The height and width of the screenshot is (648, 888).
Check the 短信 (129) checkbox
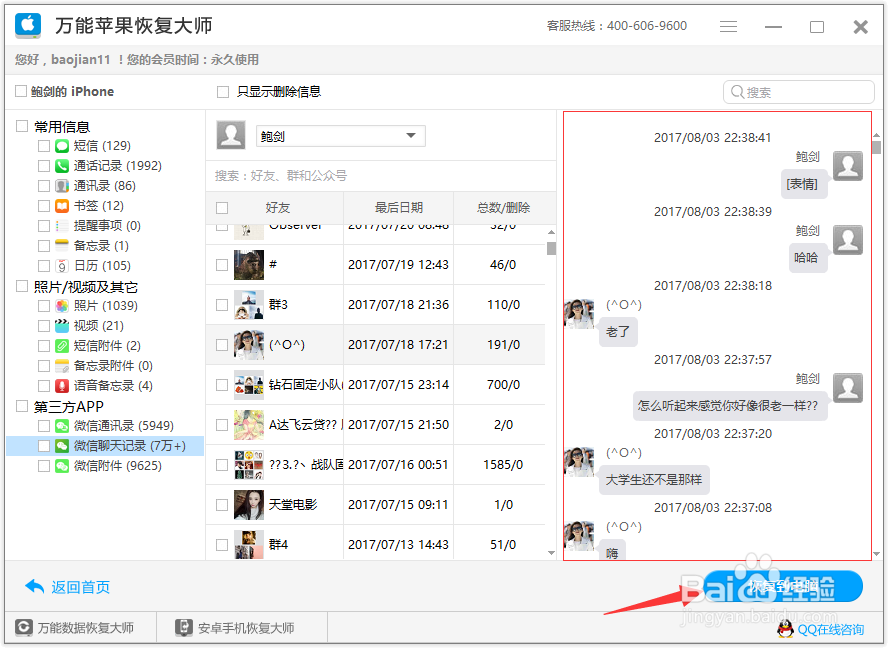point(44,146)
